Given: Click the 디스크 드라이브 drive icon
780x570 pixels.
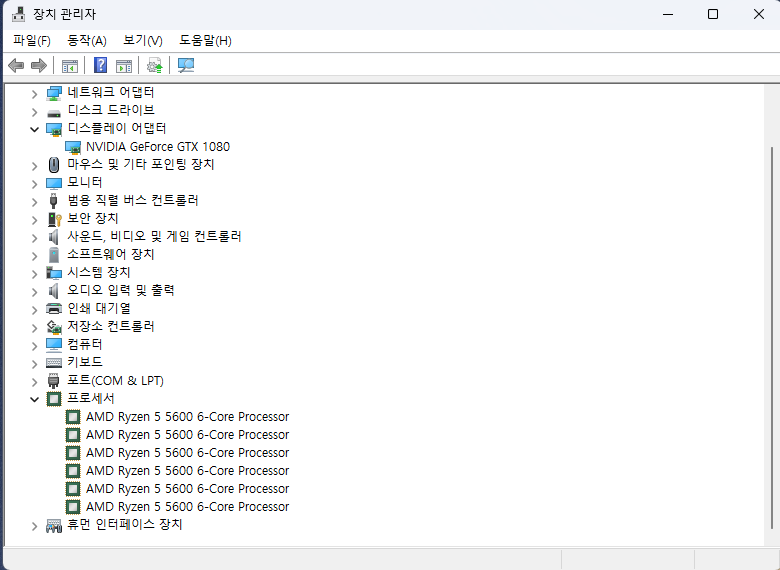Looking at the screenshot, I should coord(54,113).
